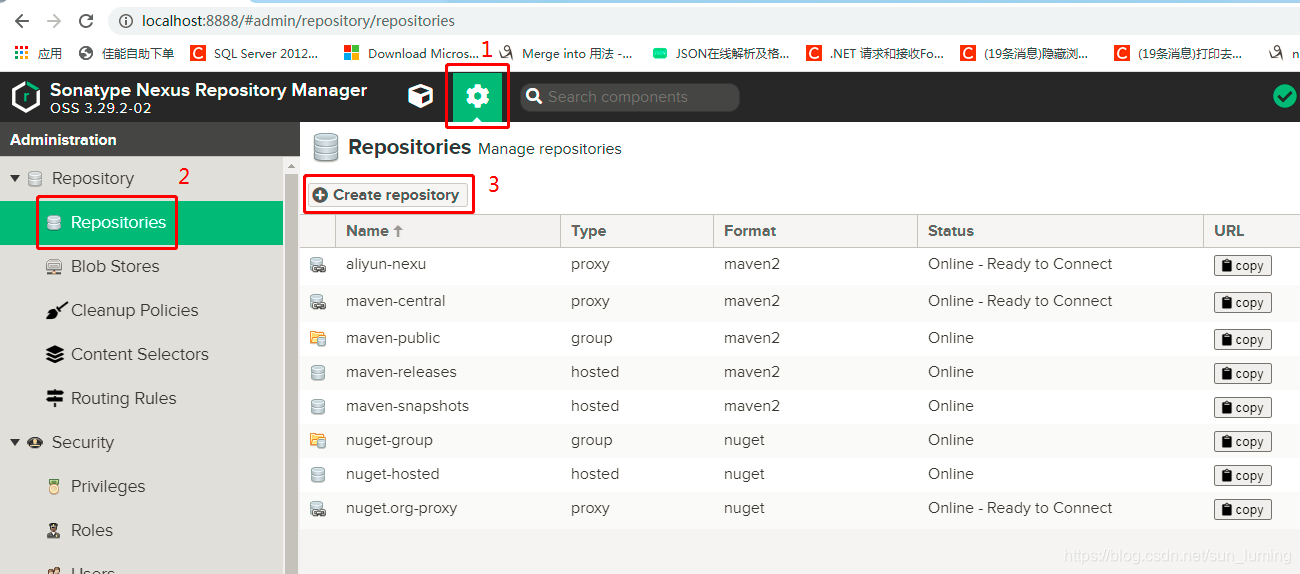Copy the URL of maven-snapshots

click(x=1243, y=408)
